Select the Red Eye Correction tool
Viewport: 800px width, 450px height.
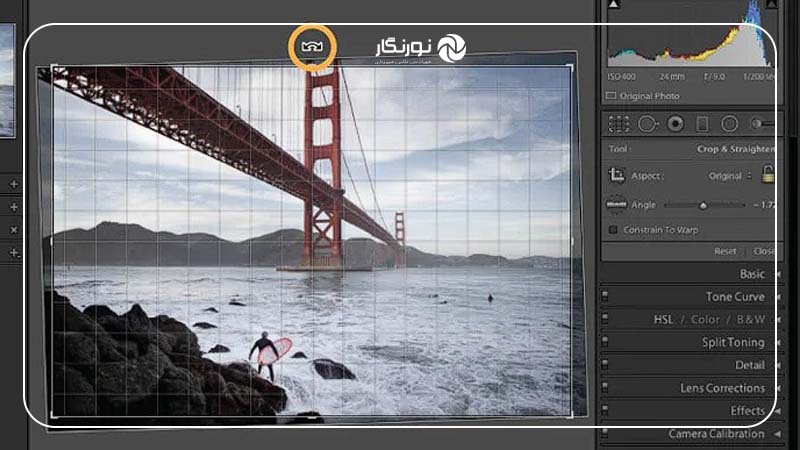tap(676, 124)
